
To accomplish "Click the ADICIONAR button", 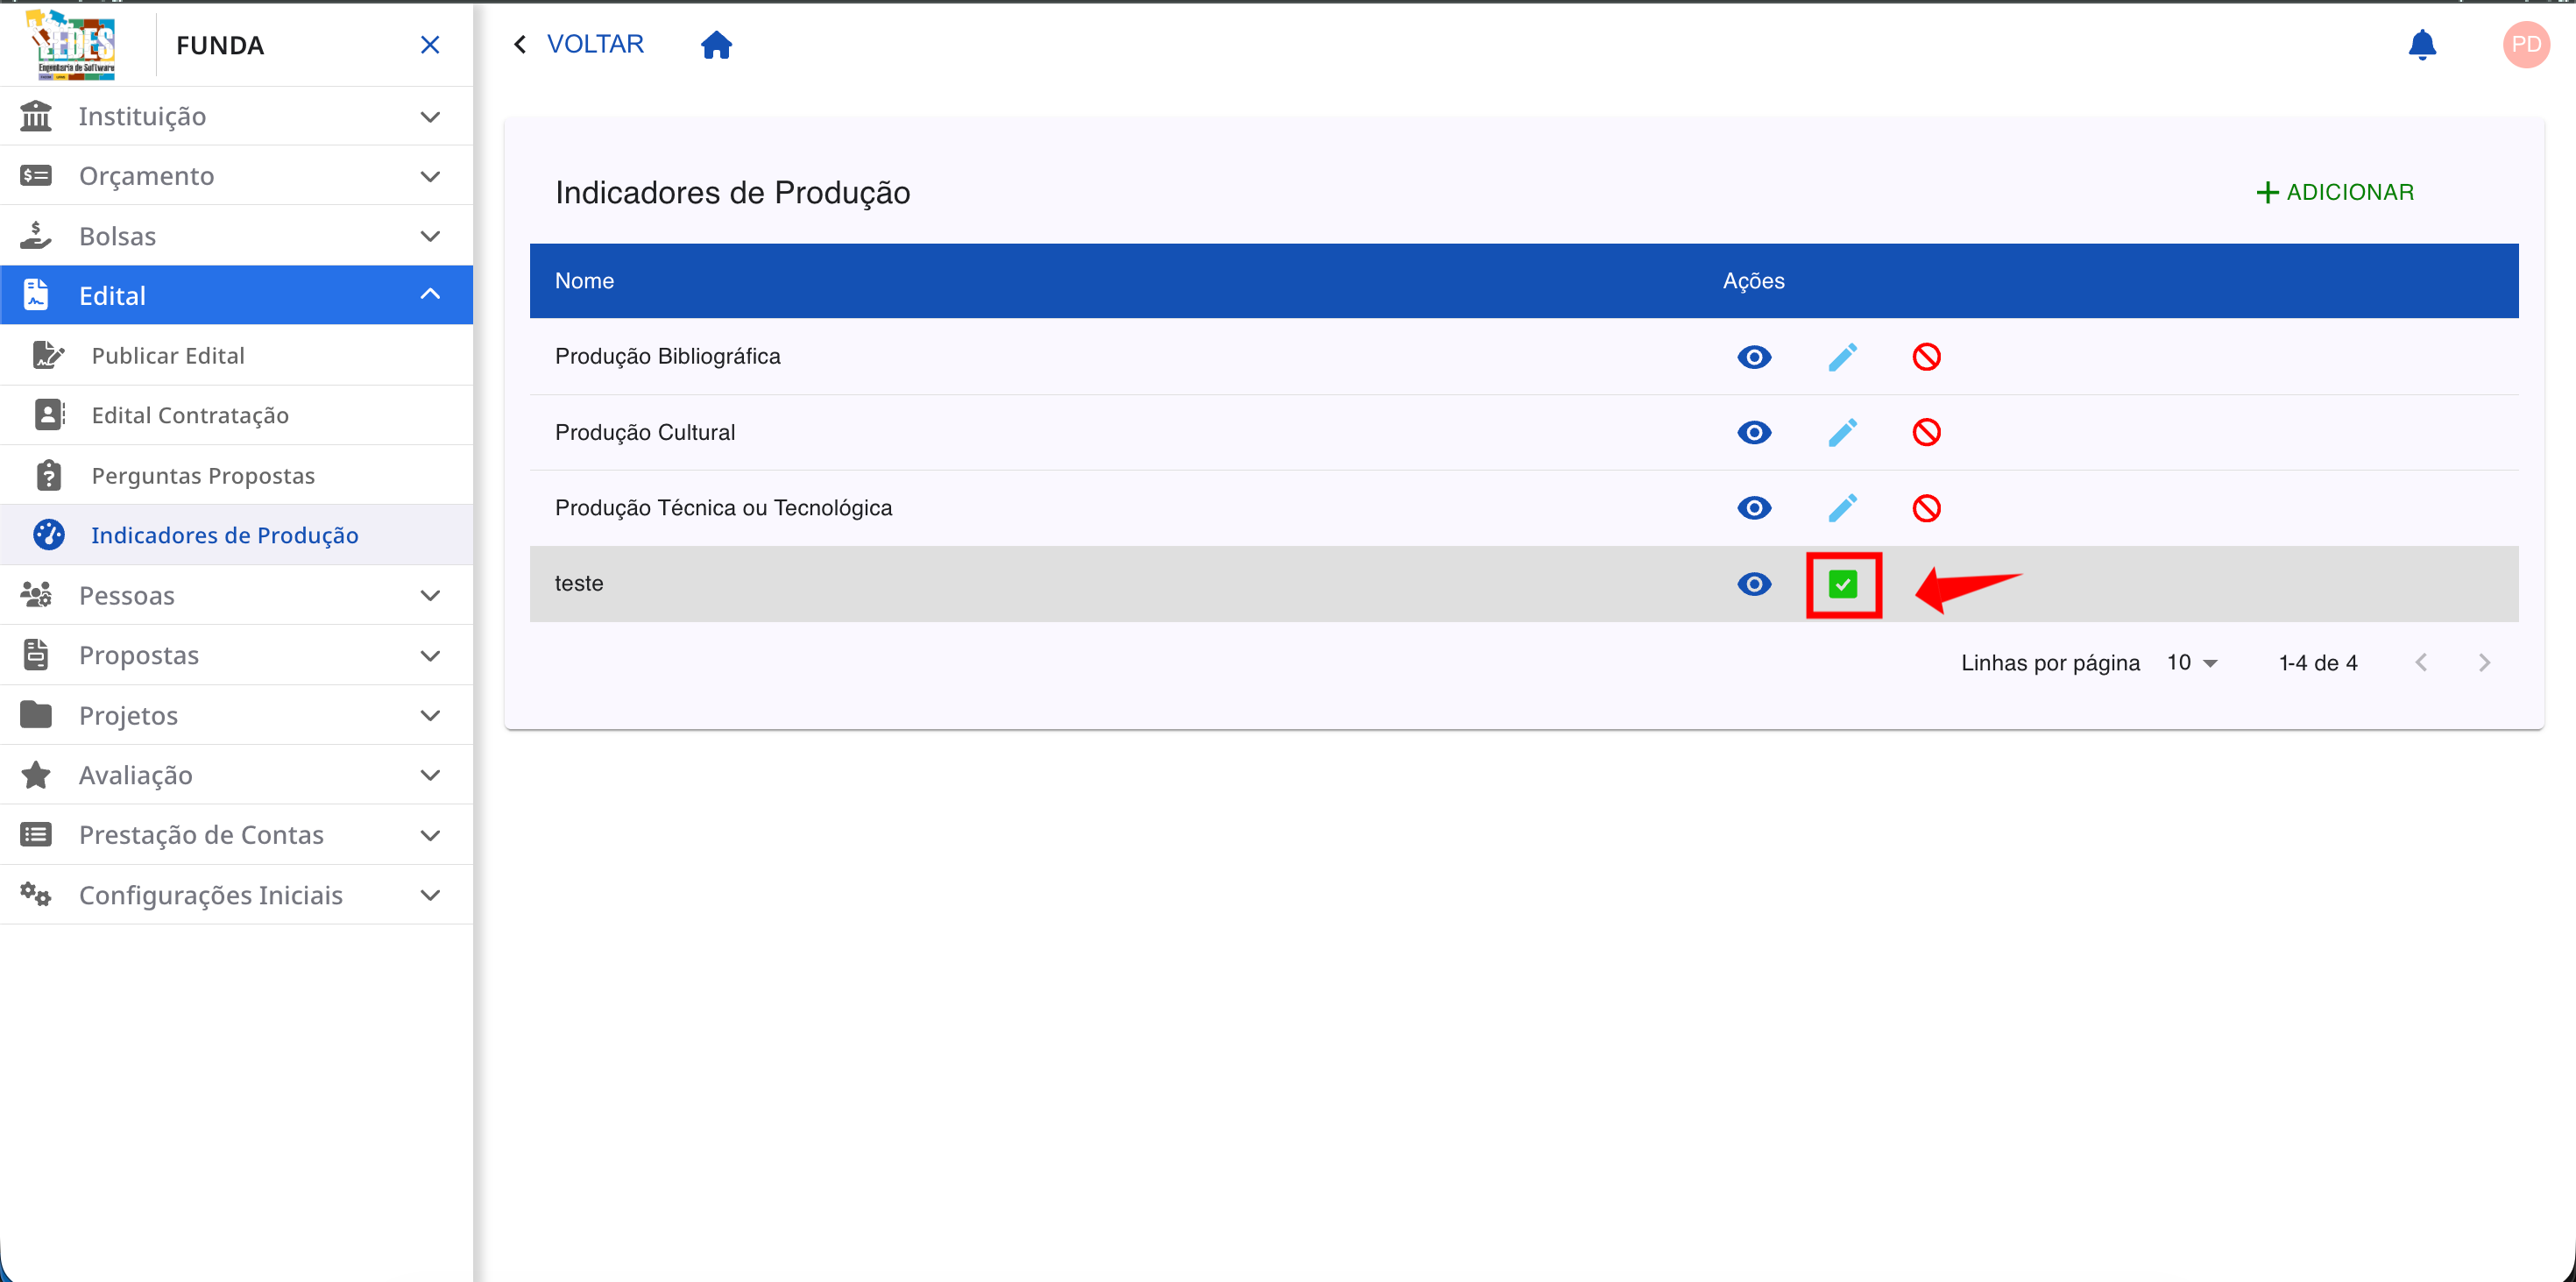I will 2335,192.
